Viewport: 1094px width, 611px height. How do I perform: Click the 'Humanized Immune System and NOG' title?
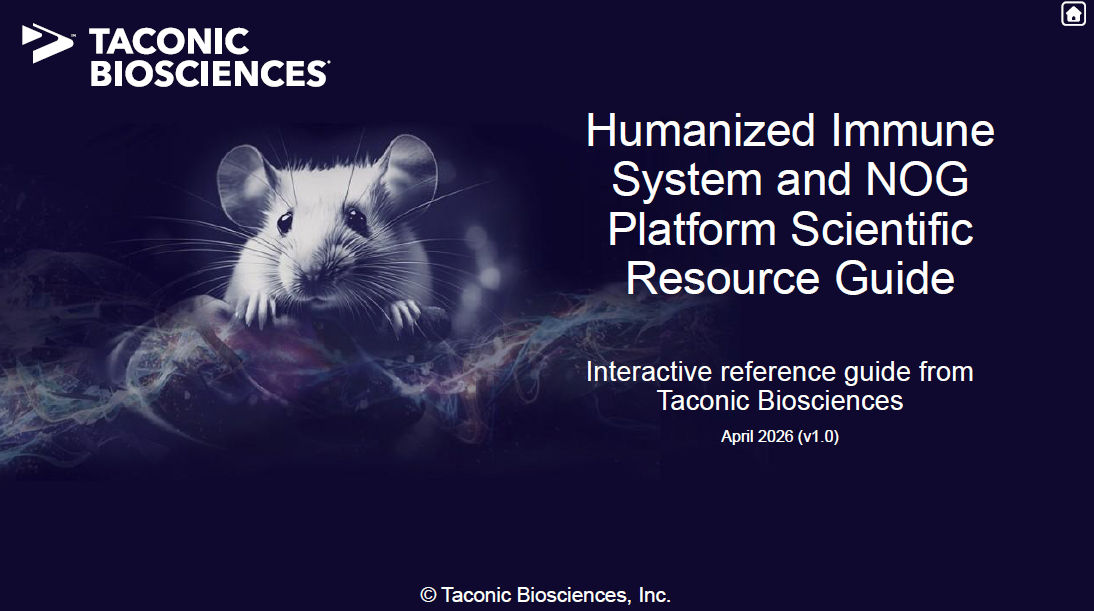pyautogui.click(x=790, y=204)
